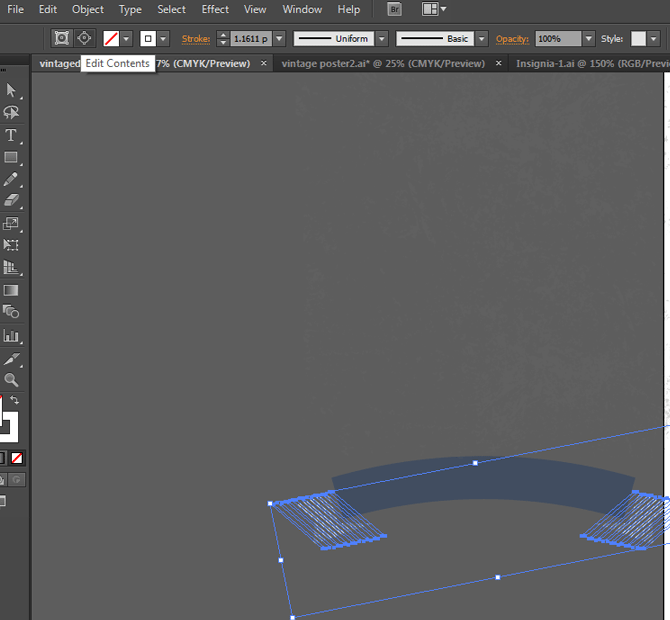Select the Gradient tool
Screen dimensions: 670x620
click(12, 290)
